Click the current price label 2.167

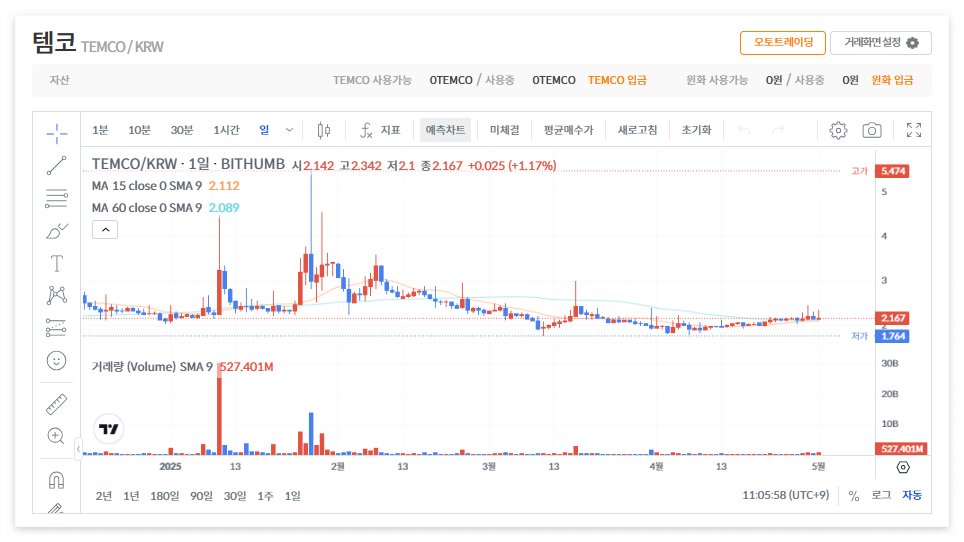click(x=893, y=318)
